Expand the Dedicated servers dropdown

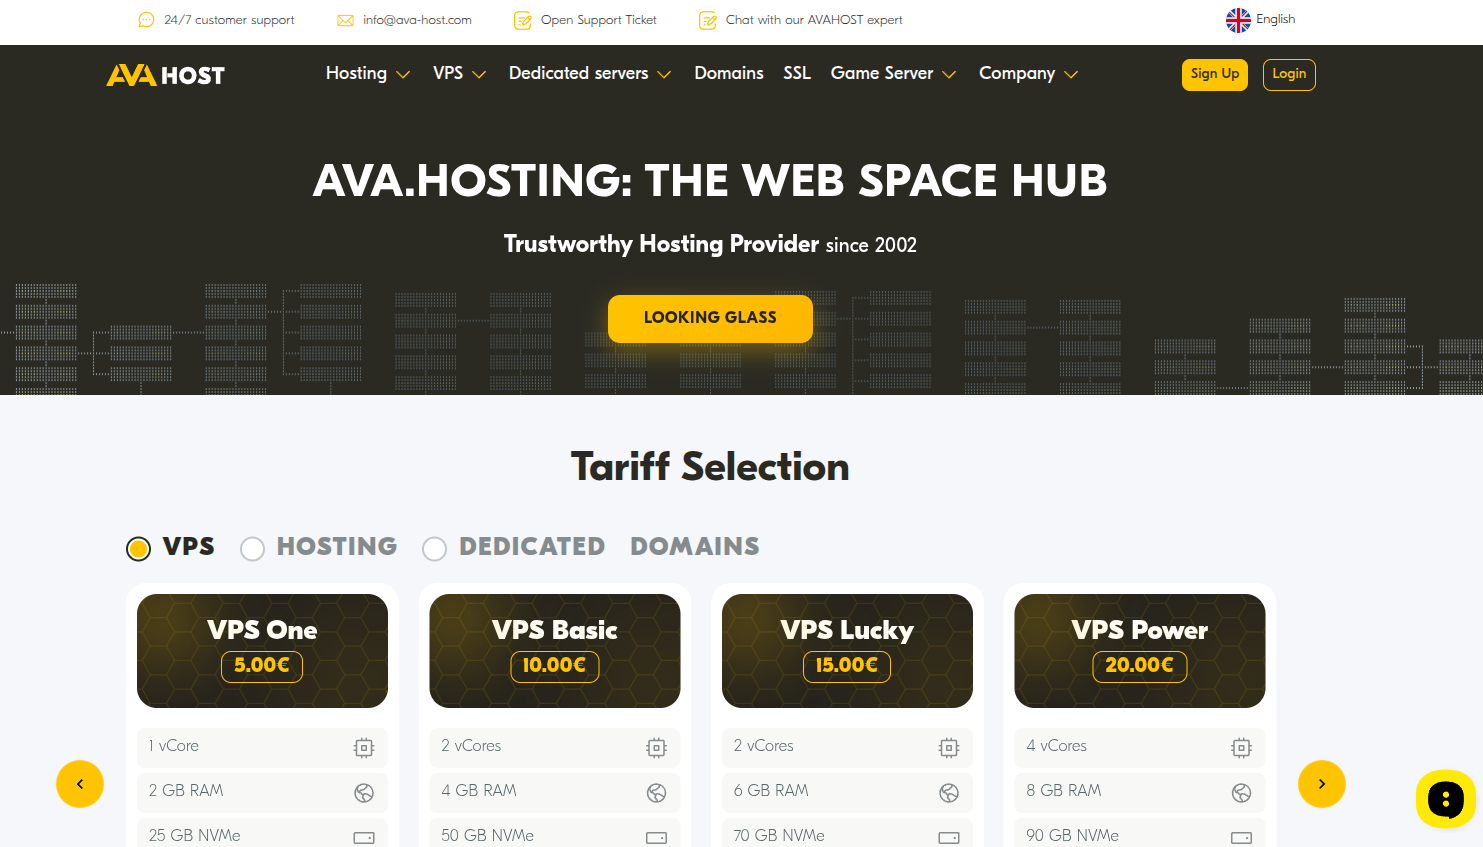(x=589, y=74)
